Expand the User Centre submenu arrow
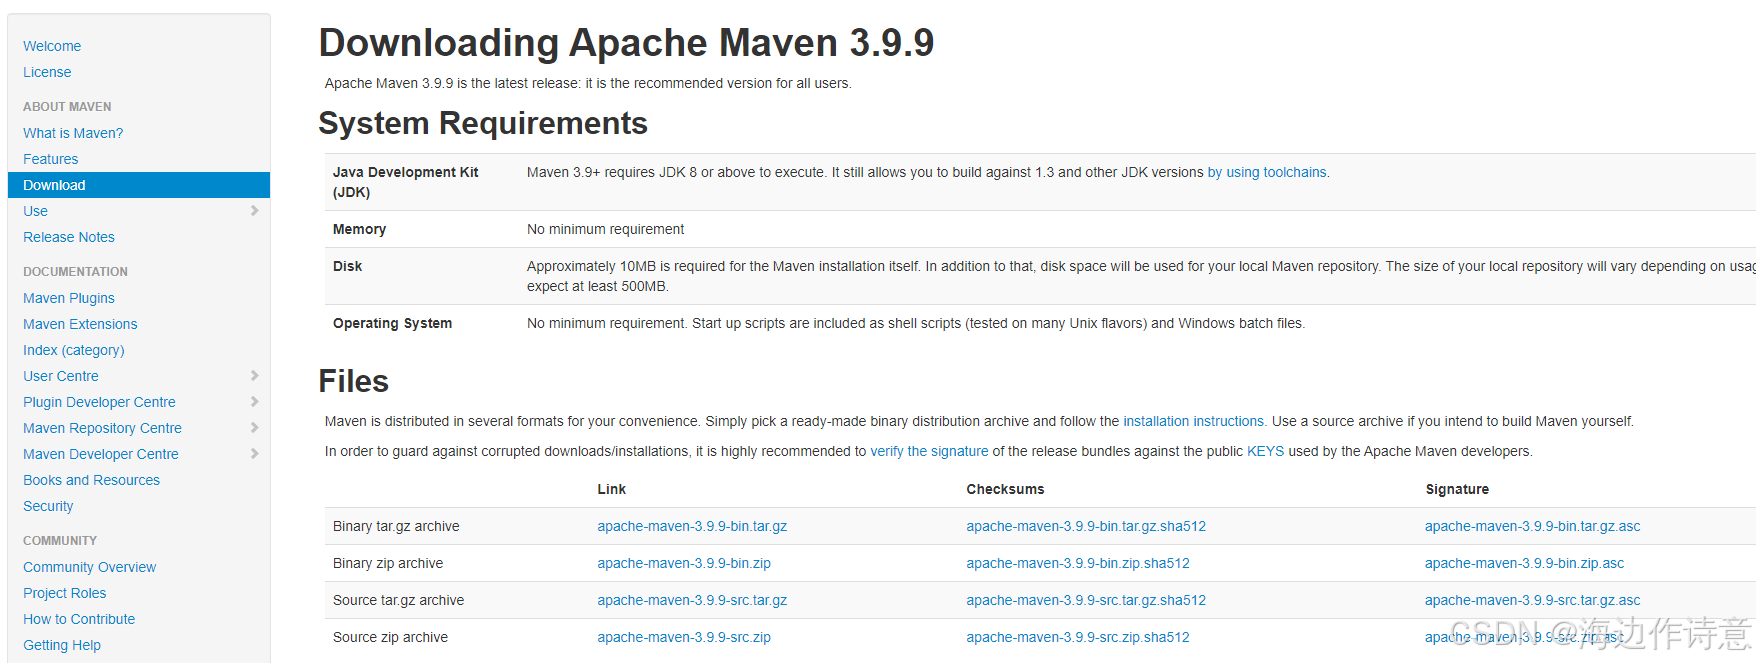This screenshot has height=663, width=1756. tap(254, 376)
